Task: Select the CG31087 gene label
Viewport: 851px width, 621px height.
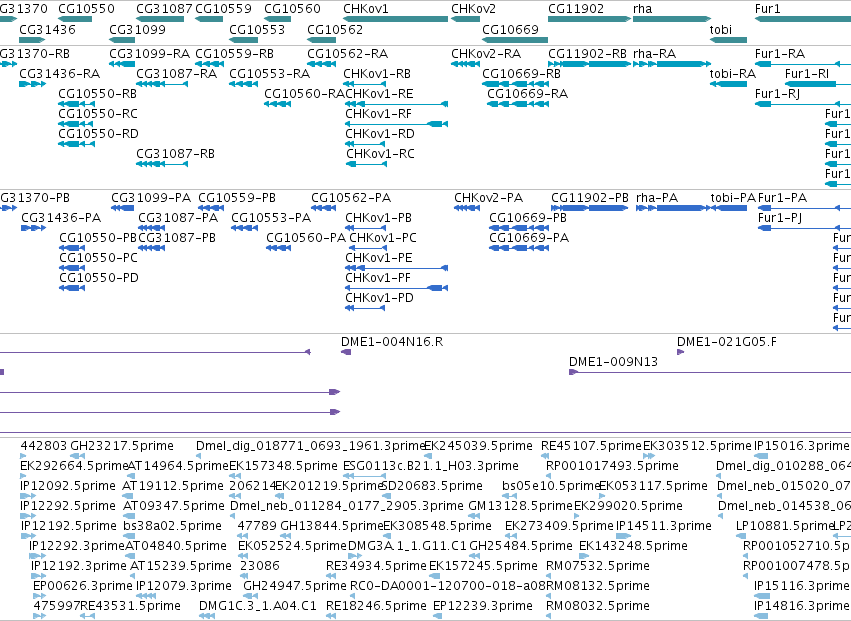Action: pyautogui.click(x=164, y=9)
